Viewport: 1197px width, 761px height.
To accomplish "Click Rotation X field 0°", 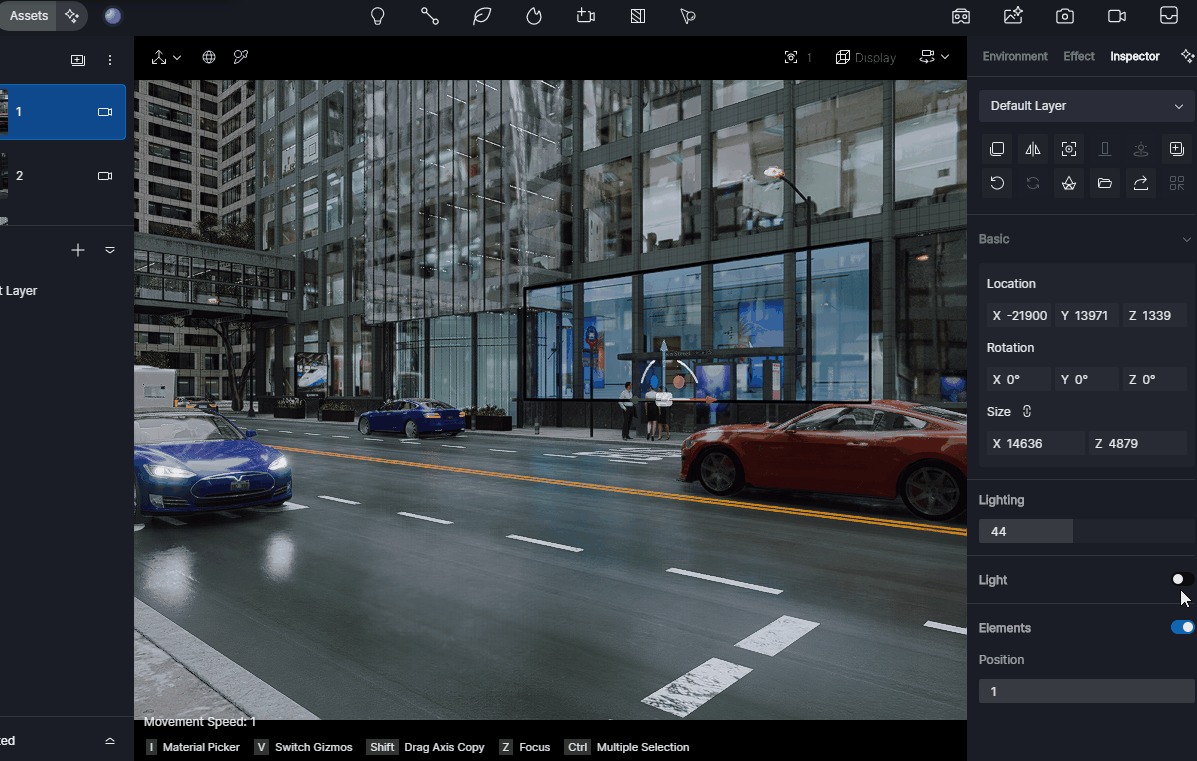I will 1018,379.
